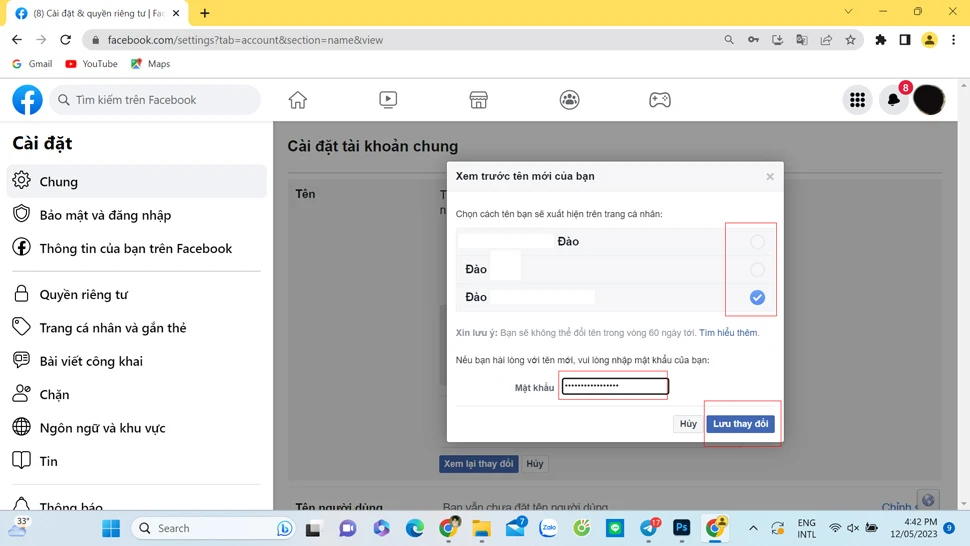970x546 pixels.
Task: Click the Facebook logo icon
Action: [27, 100]
